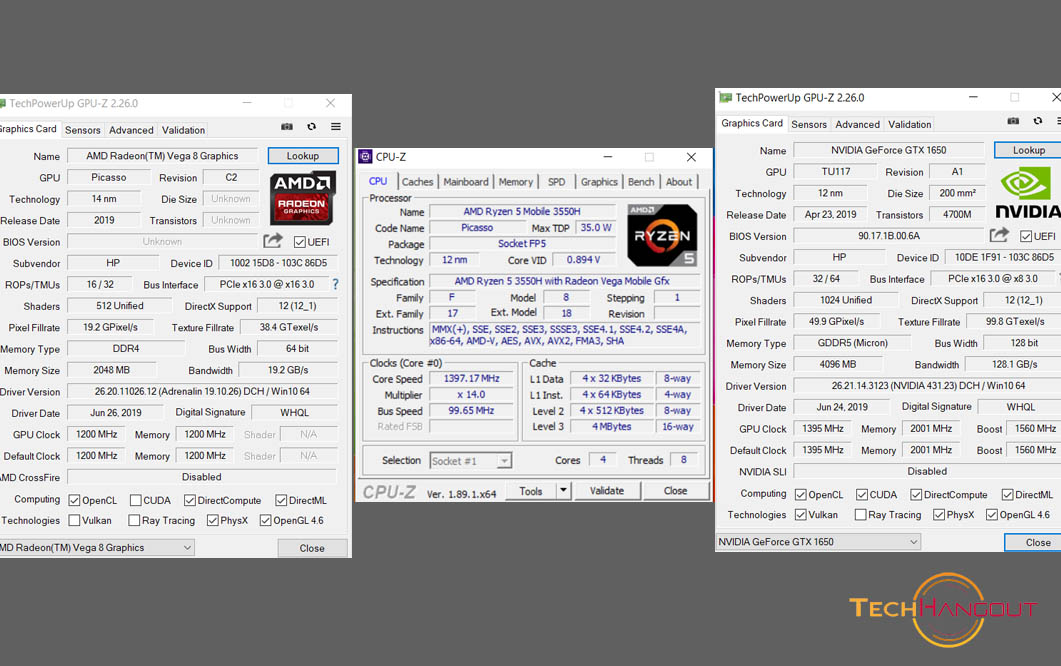The image size is (1061, 666).
Task: Click the NVIDIA GeForce GTX 1650 name field
Action: tap(888, 150)
